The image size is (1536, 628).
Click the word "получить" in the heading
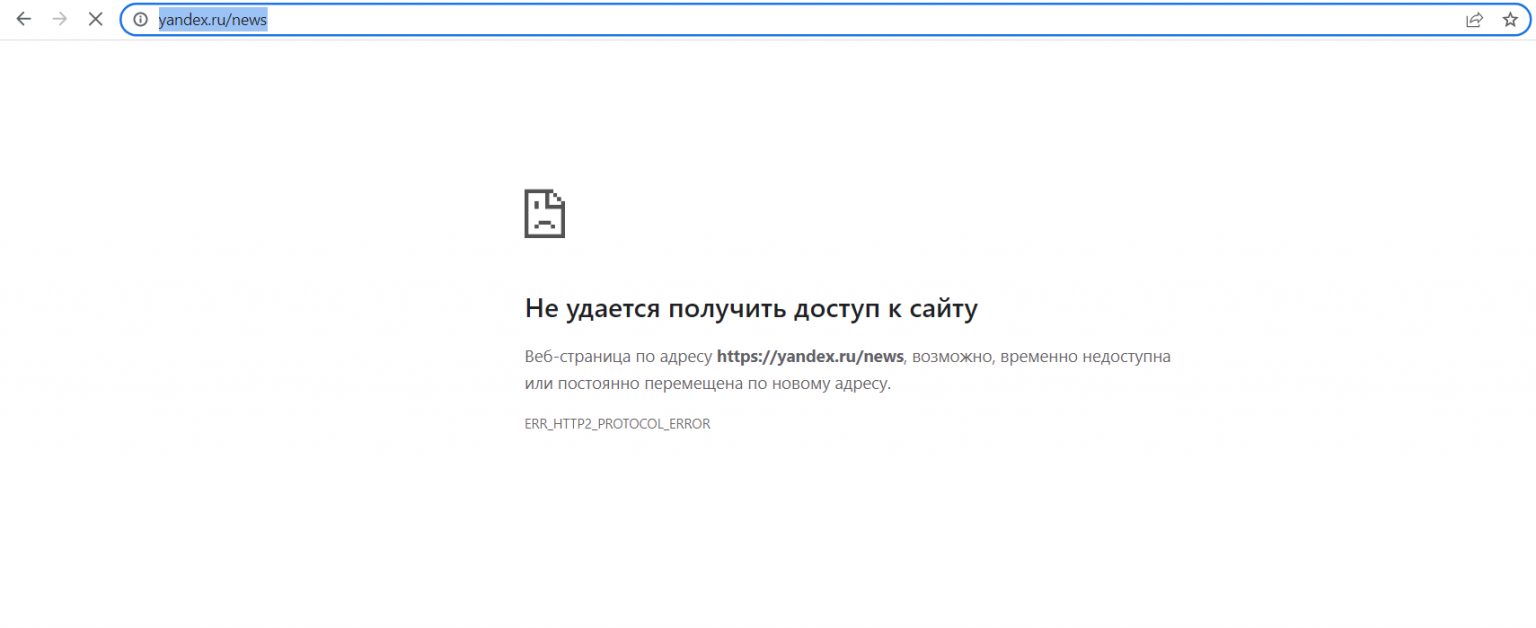[x=726, y=309]
